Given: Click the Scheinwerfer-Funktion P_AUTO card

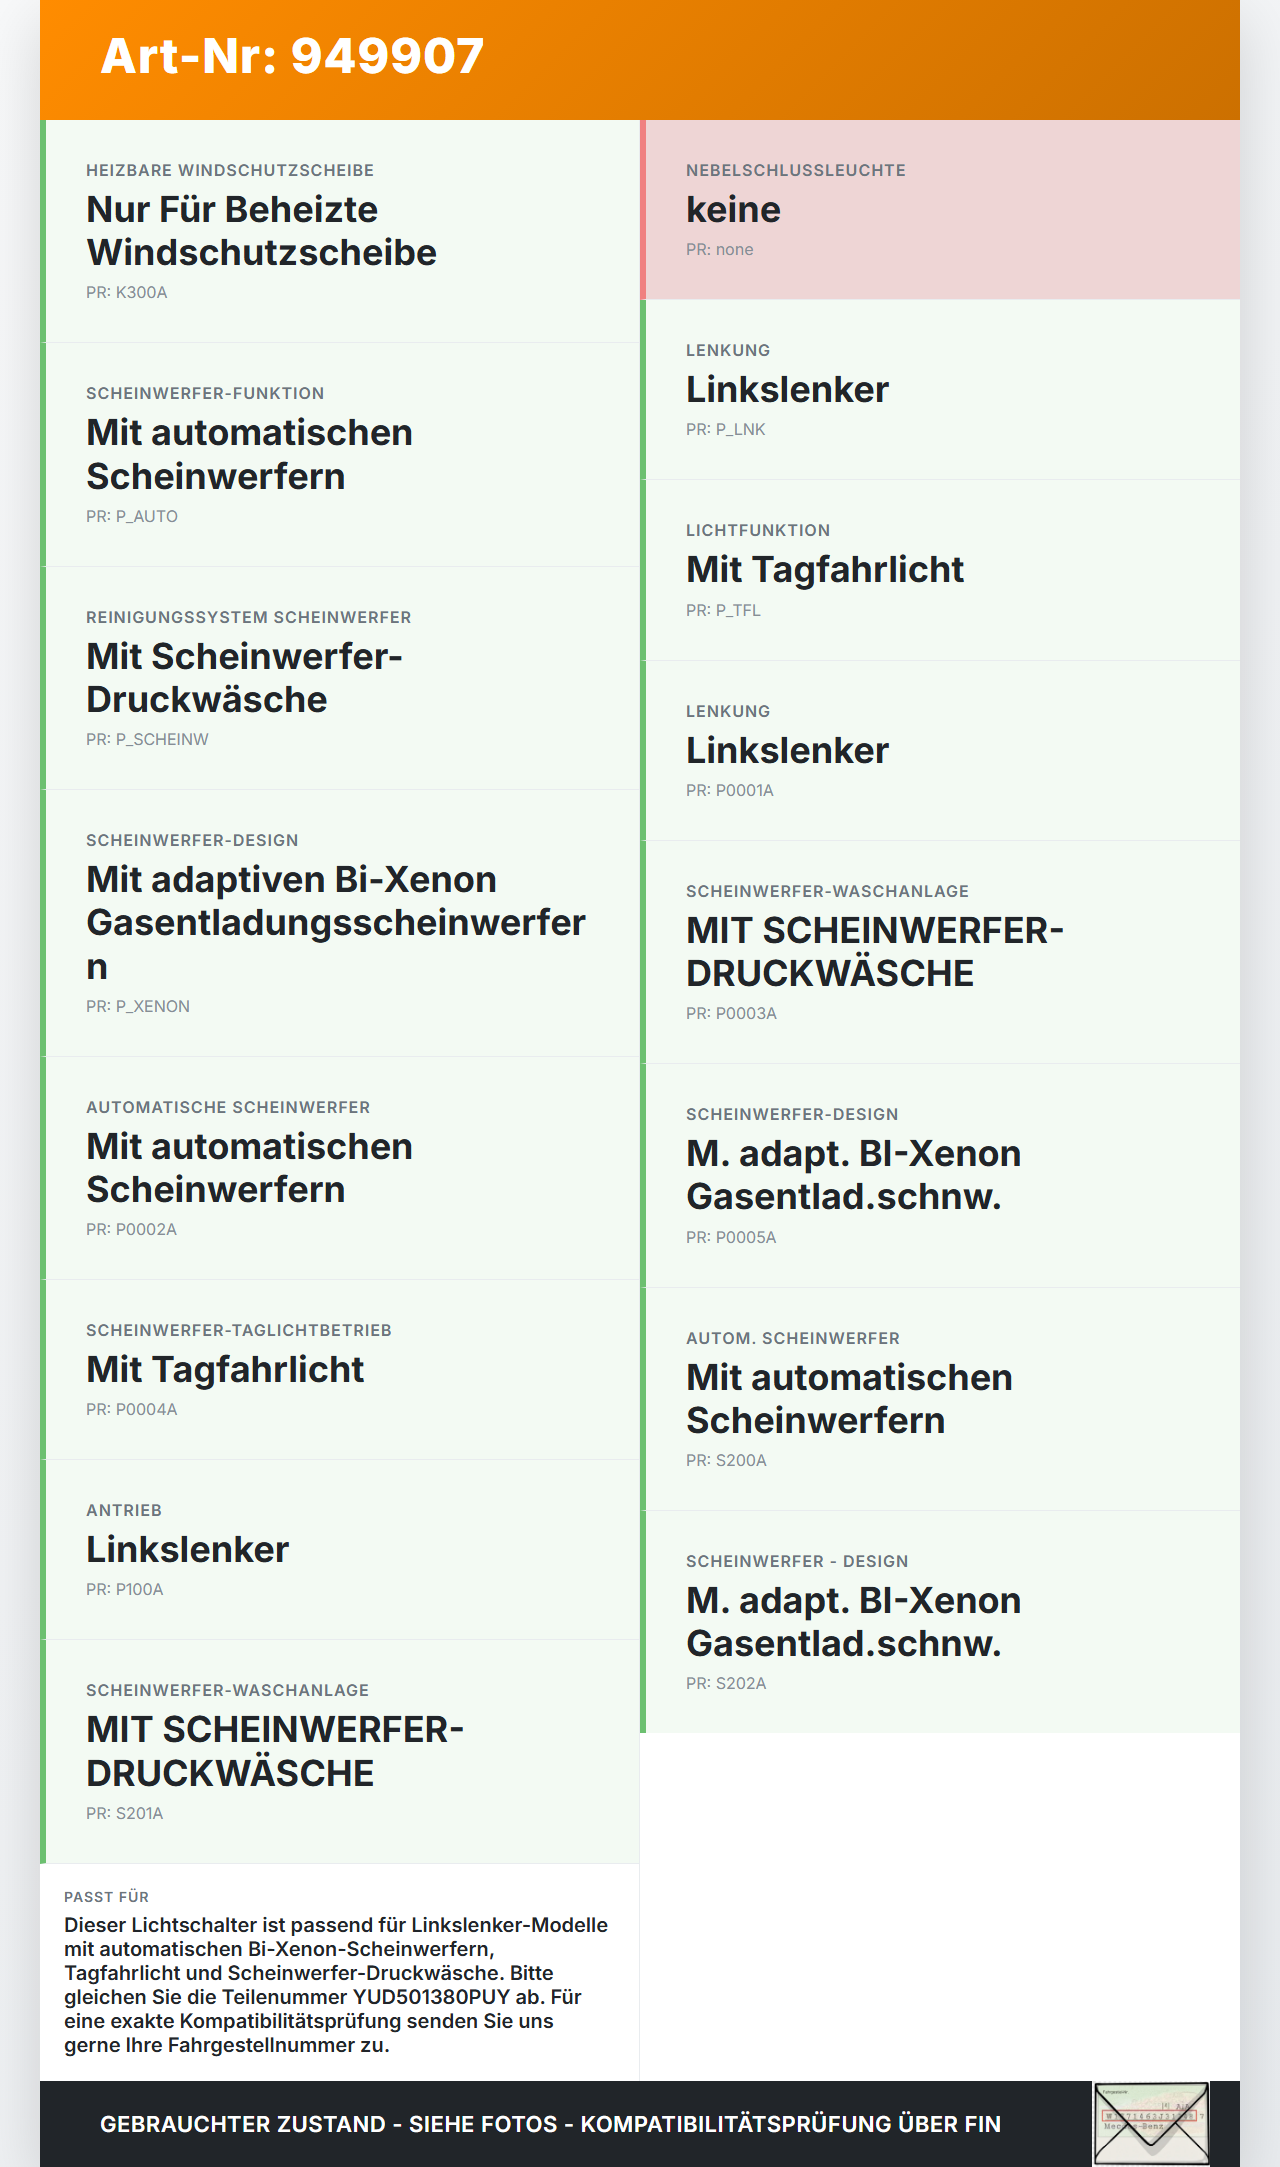Looking at the screenshot, I should [x=340, y=455].
